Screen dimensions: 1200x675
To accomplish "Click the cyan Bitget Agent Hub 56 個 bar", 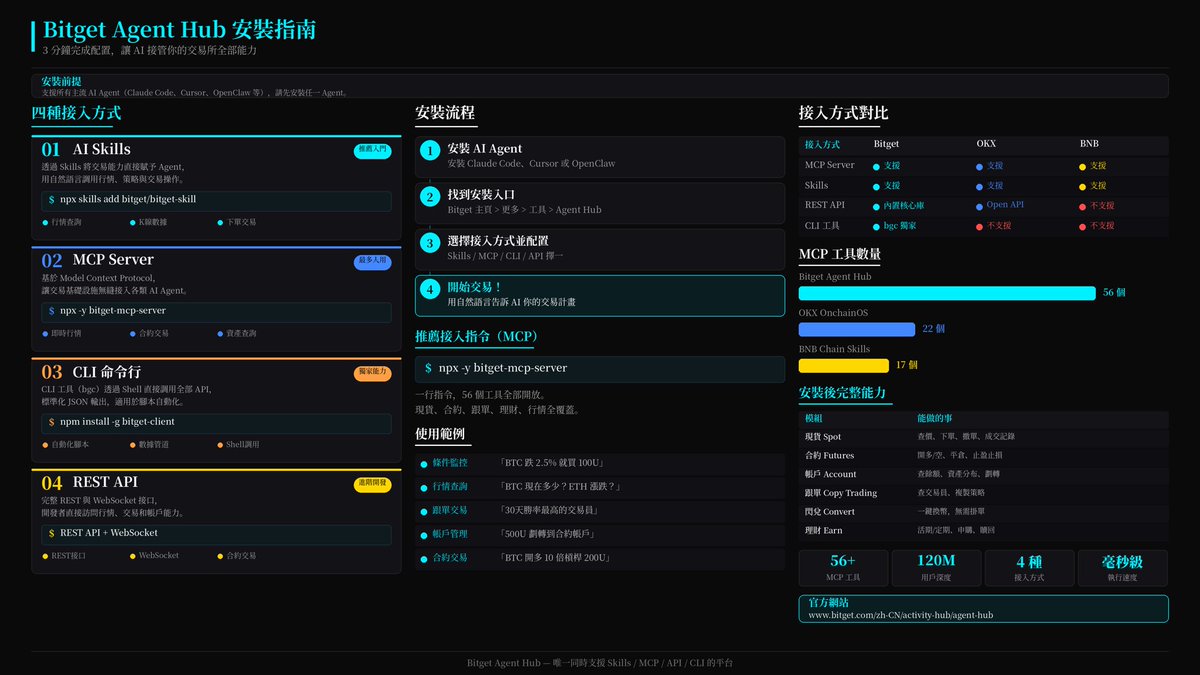I will pyautogui.click(x=947, y=293).
